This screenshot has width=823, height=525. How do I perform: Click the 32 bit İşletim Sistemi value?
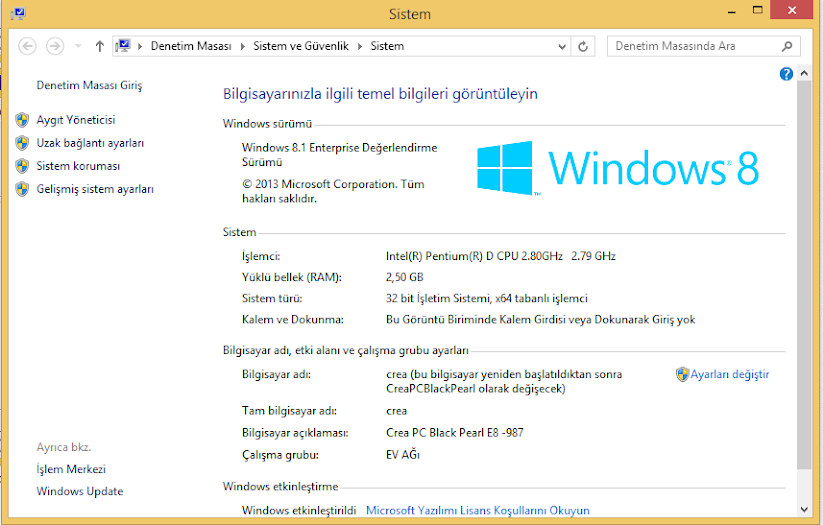pyautogui.click(x=487, y=298)
